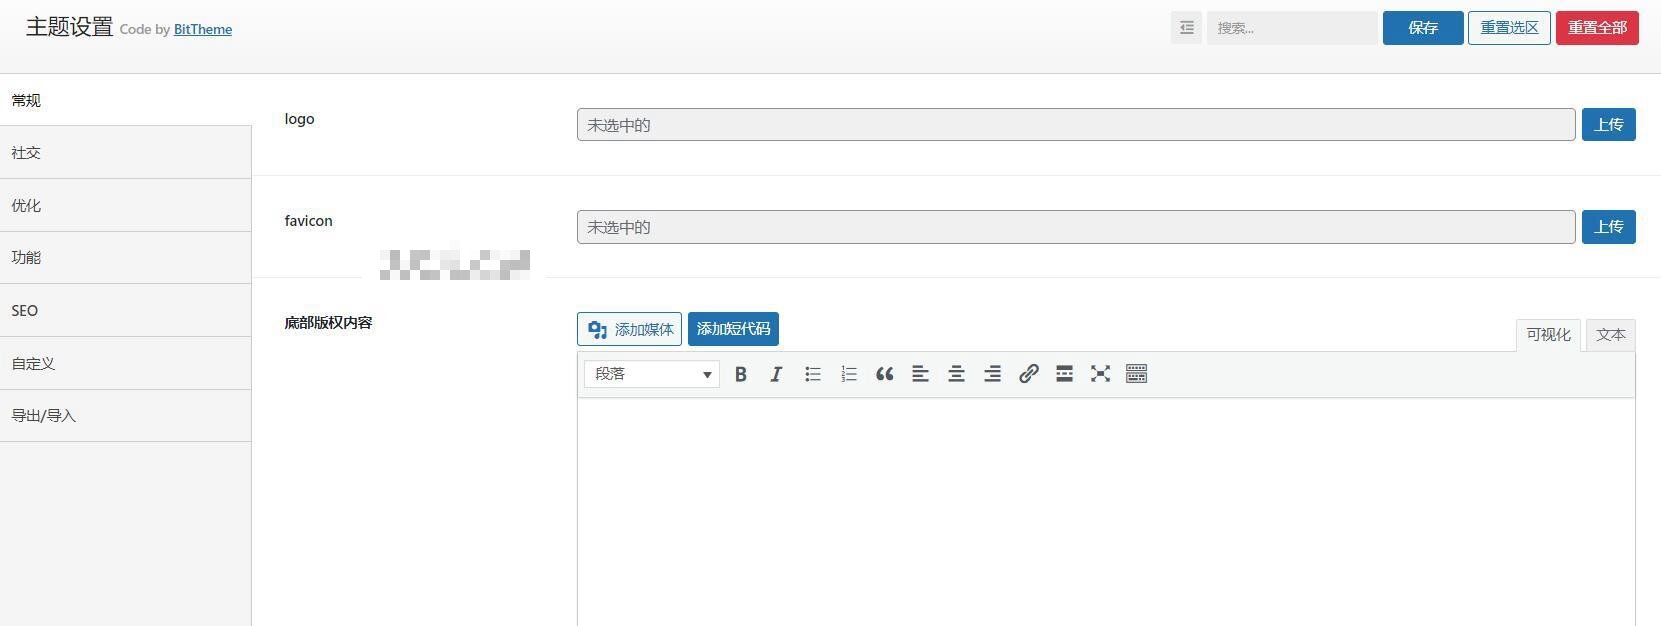
Task: Collapse the settings sidebar with top icon
Action: pos(1186,28)
